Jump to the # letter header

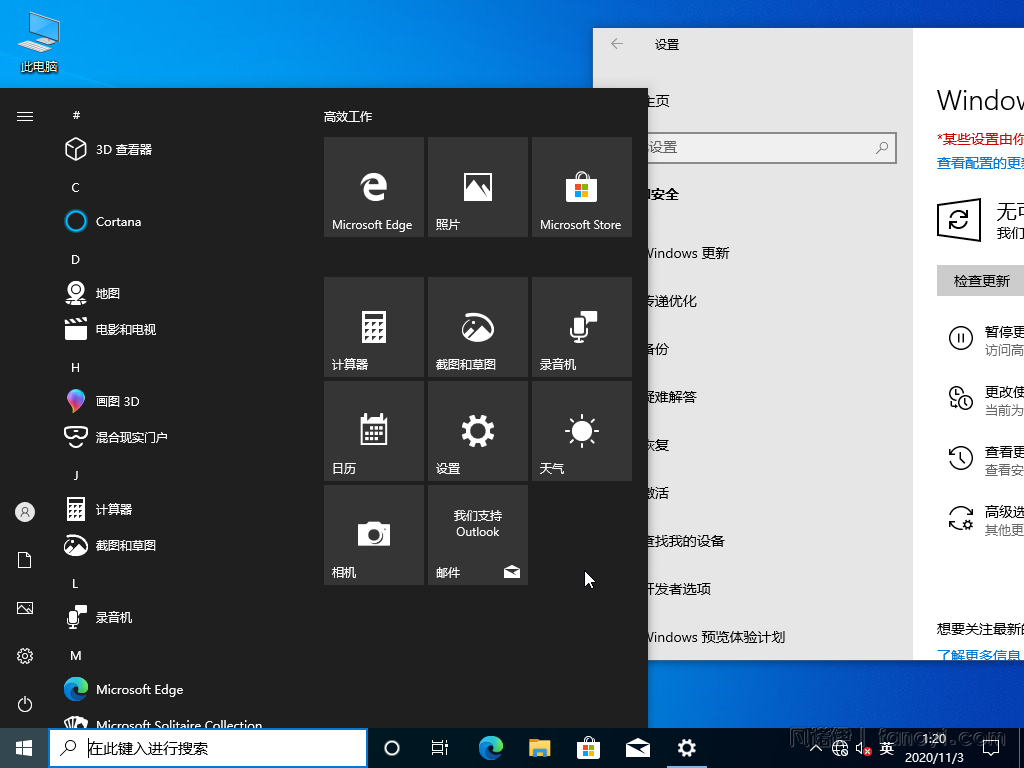(76, 115)
